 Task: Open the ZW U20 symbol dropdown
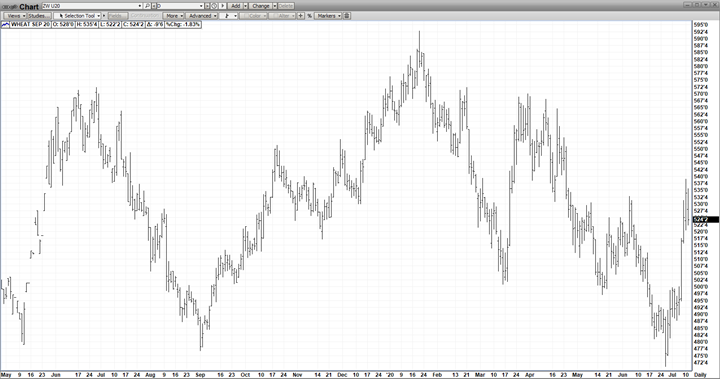[140, 6]
